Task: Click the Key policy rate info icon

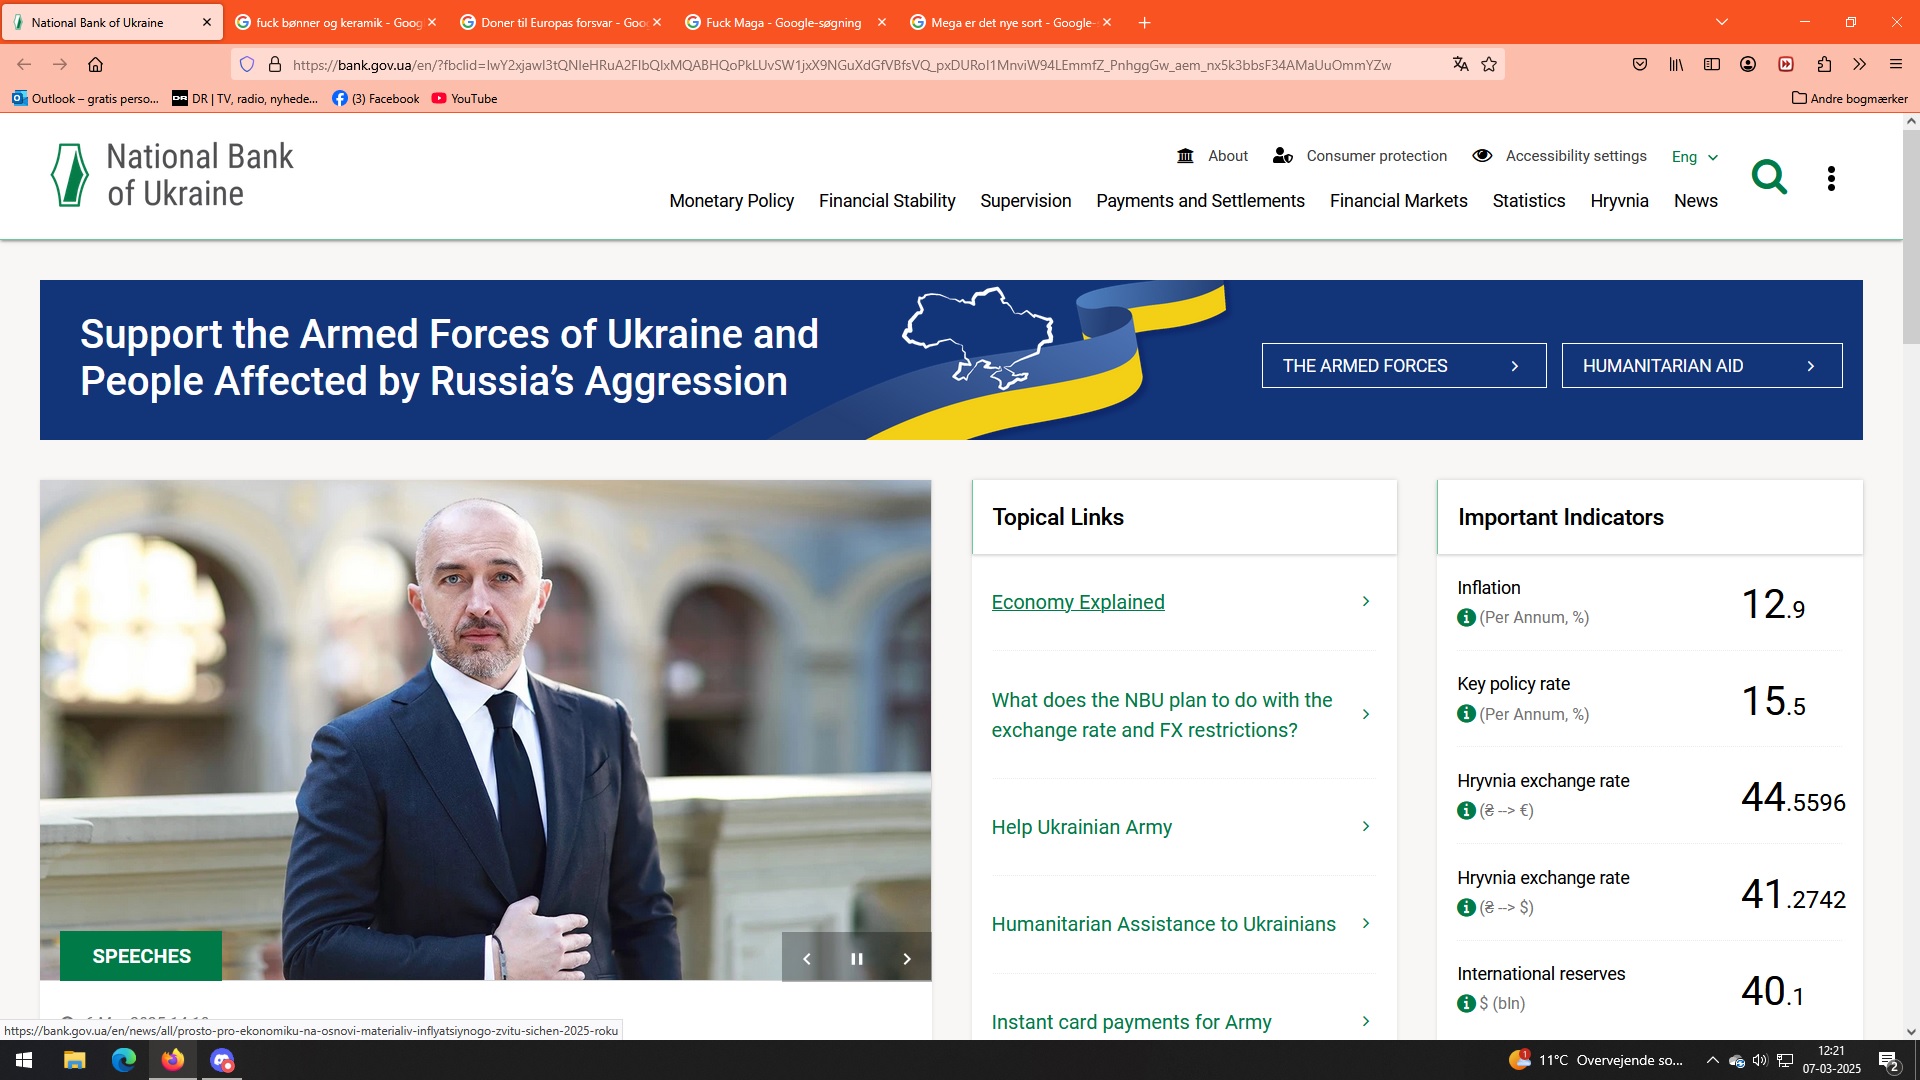Action: tap(1466, 714)
